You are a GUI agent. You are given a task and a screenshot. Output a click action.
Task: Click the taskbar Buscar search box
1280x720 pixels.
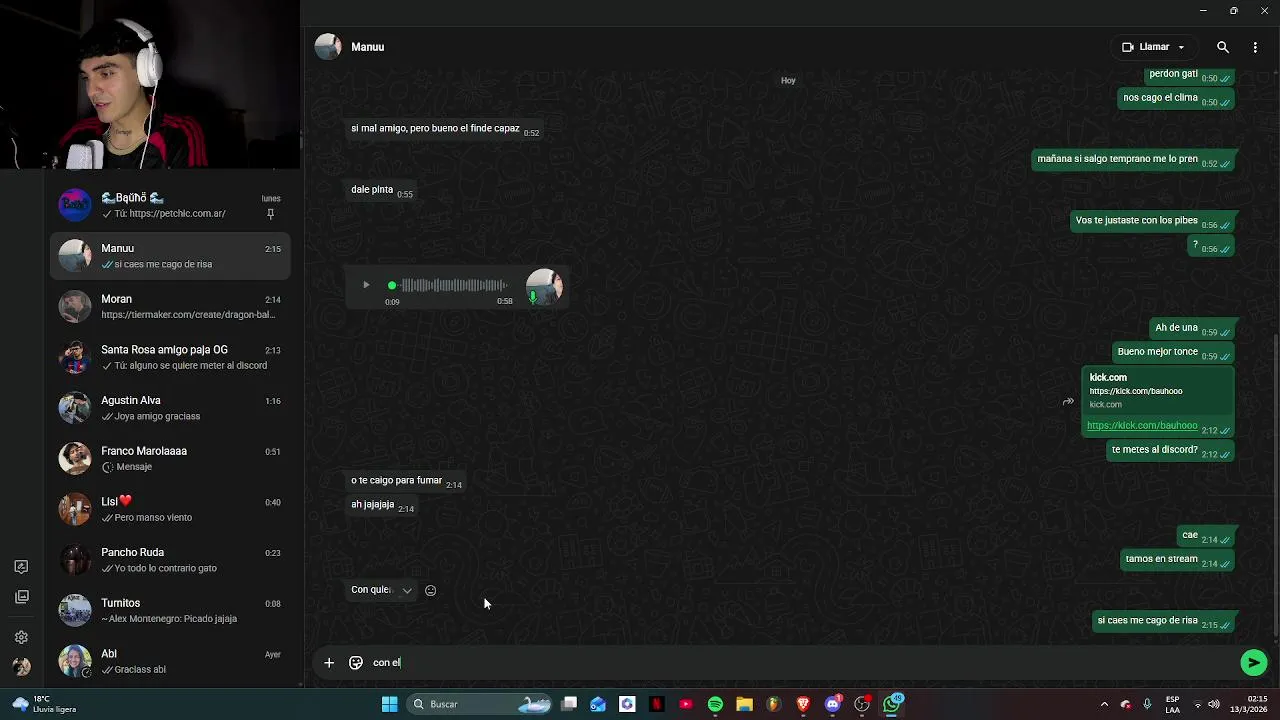(x=480, y=704)
